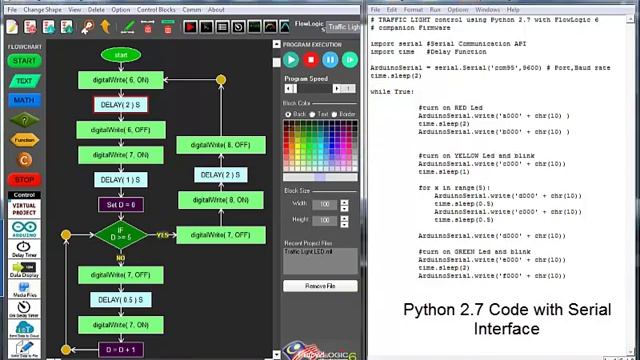Add a START block from the palette
640x360 pixels.
pos(24,61)
